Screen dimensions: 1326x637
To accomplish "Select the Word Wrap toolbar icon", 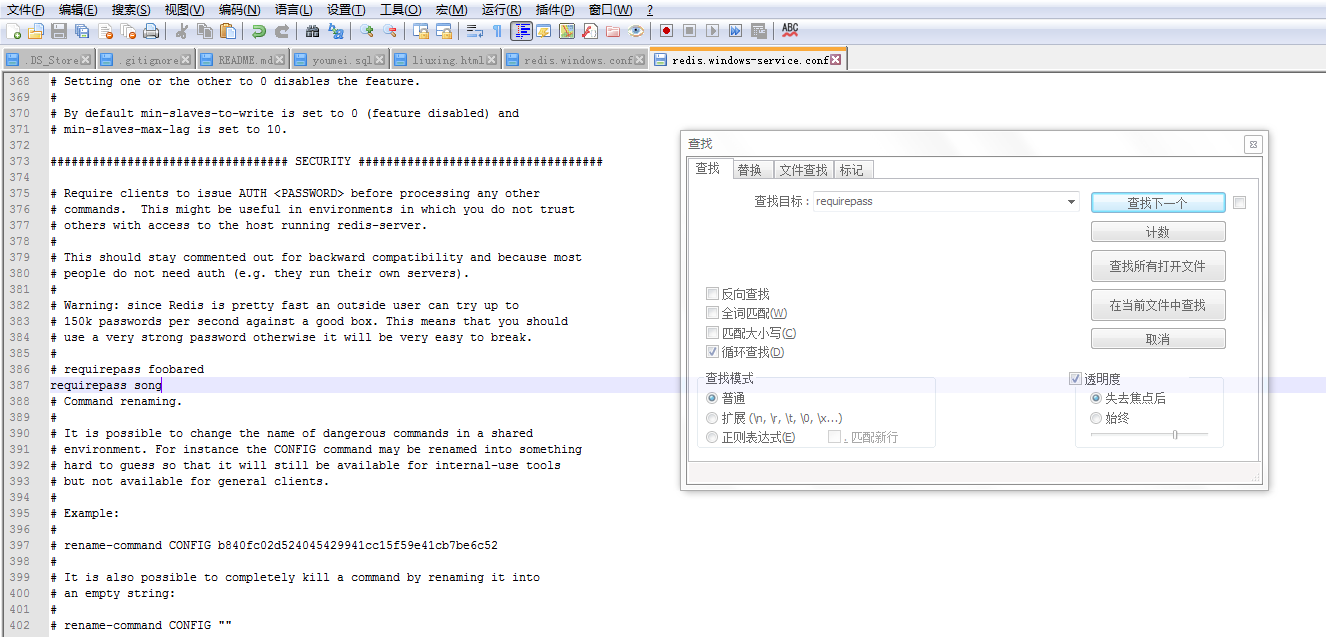I will [x=471, y=31].
